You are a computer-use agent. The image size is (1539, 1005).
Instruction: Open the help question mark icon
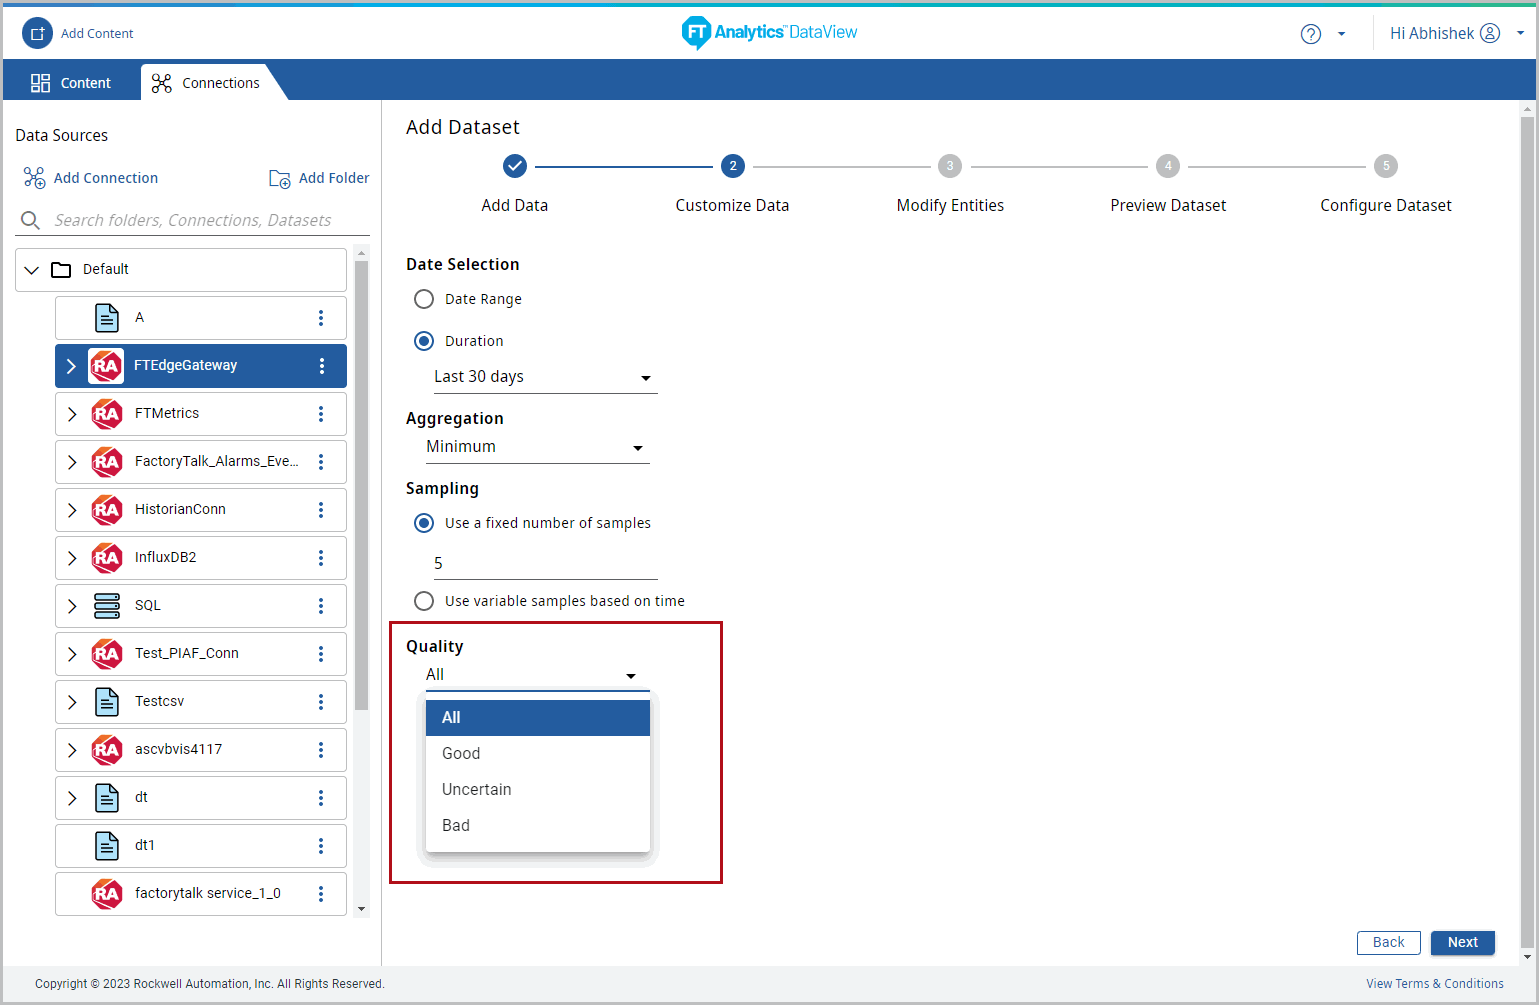(1310, 34)
